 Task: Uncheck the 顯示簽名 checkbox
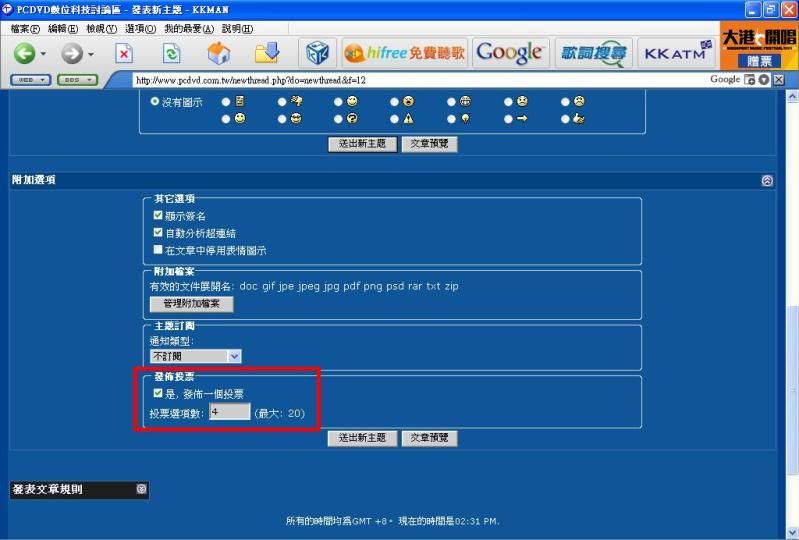click(158, 215)
